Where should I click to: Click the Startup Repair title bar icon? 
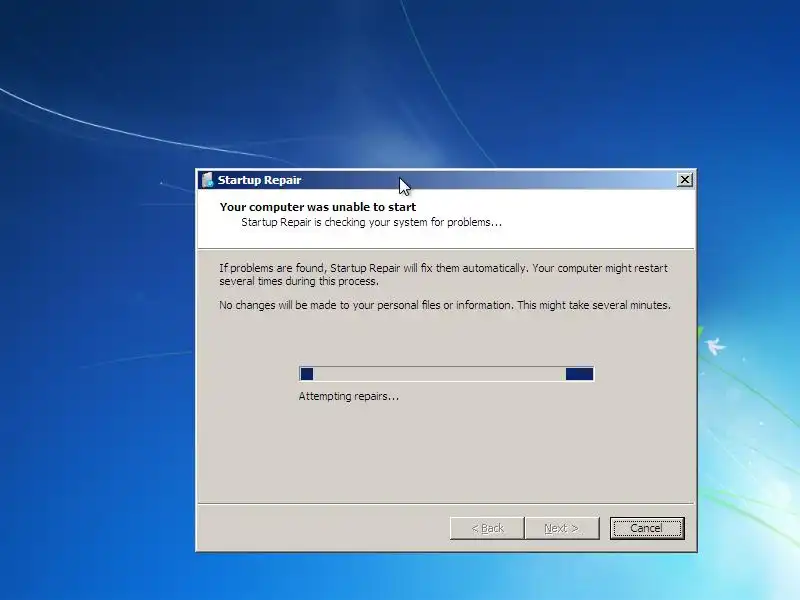click(x=207, y=180)
